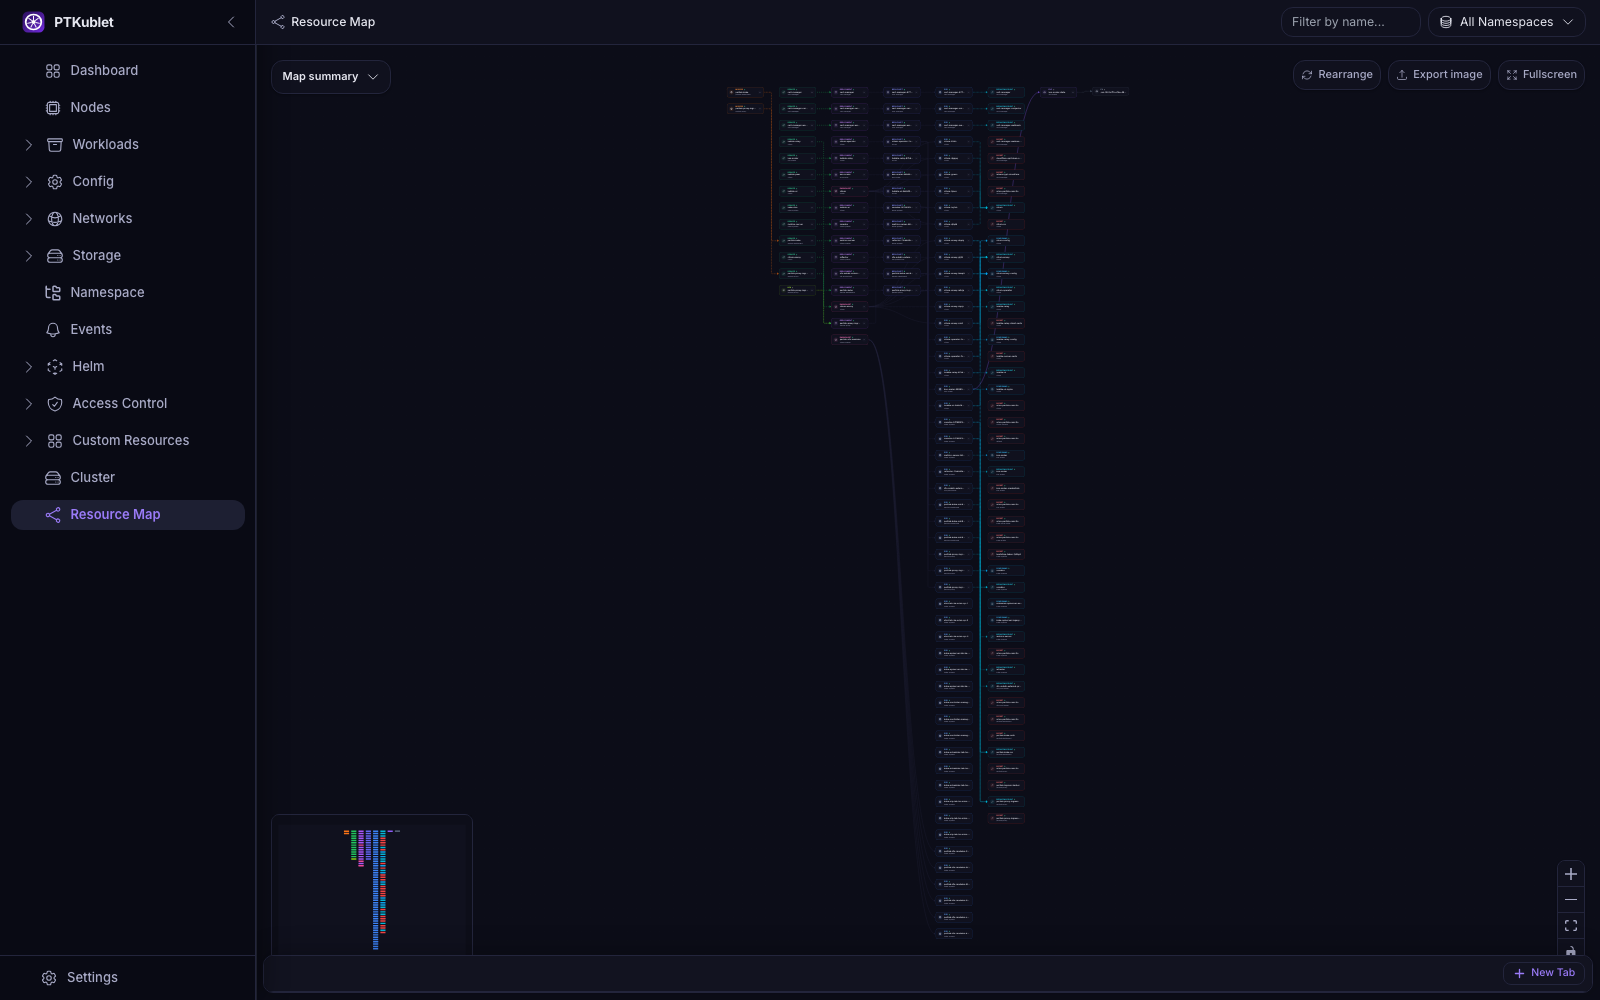Click the Access Control shield icon
This screenshot has width=1600, height=1000.
[55, 404]
